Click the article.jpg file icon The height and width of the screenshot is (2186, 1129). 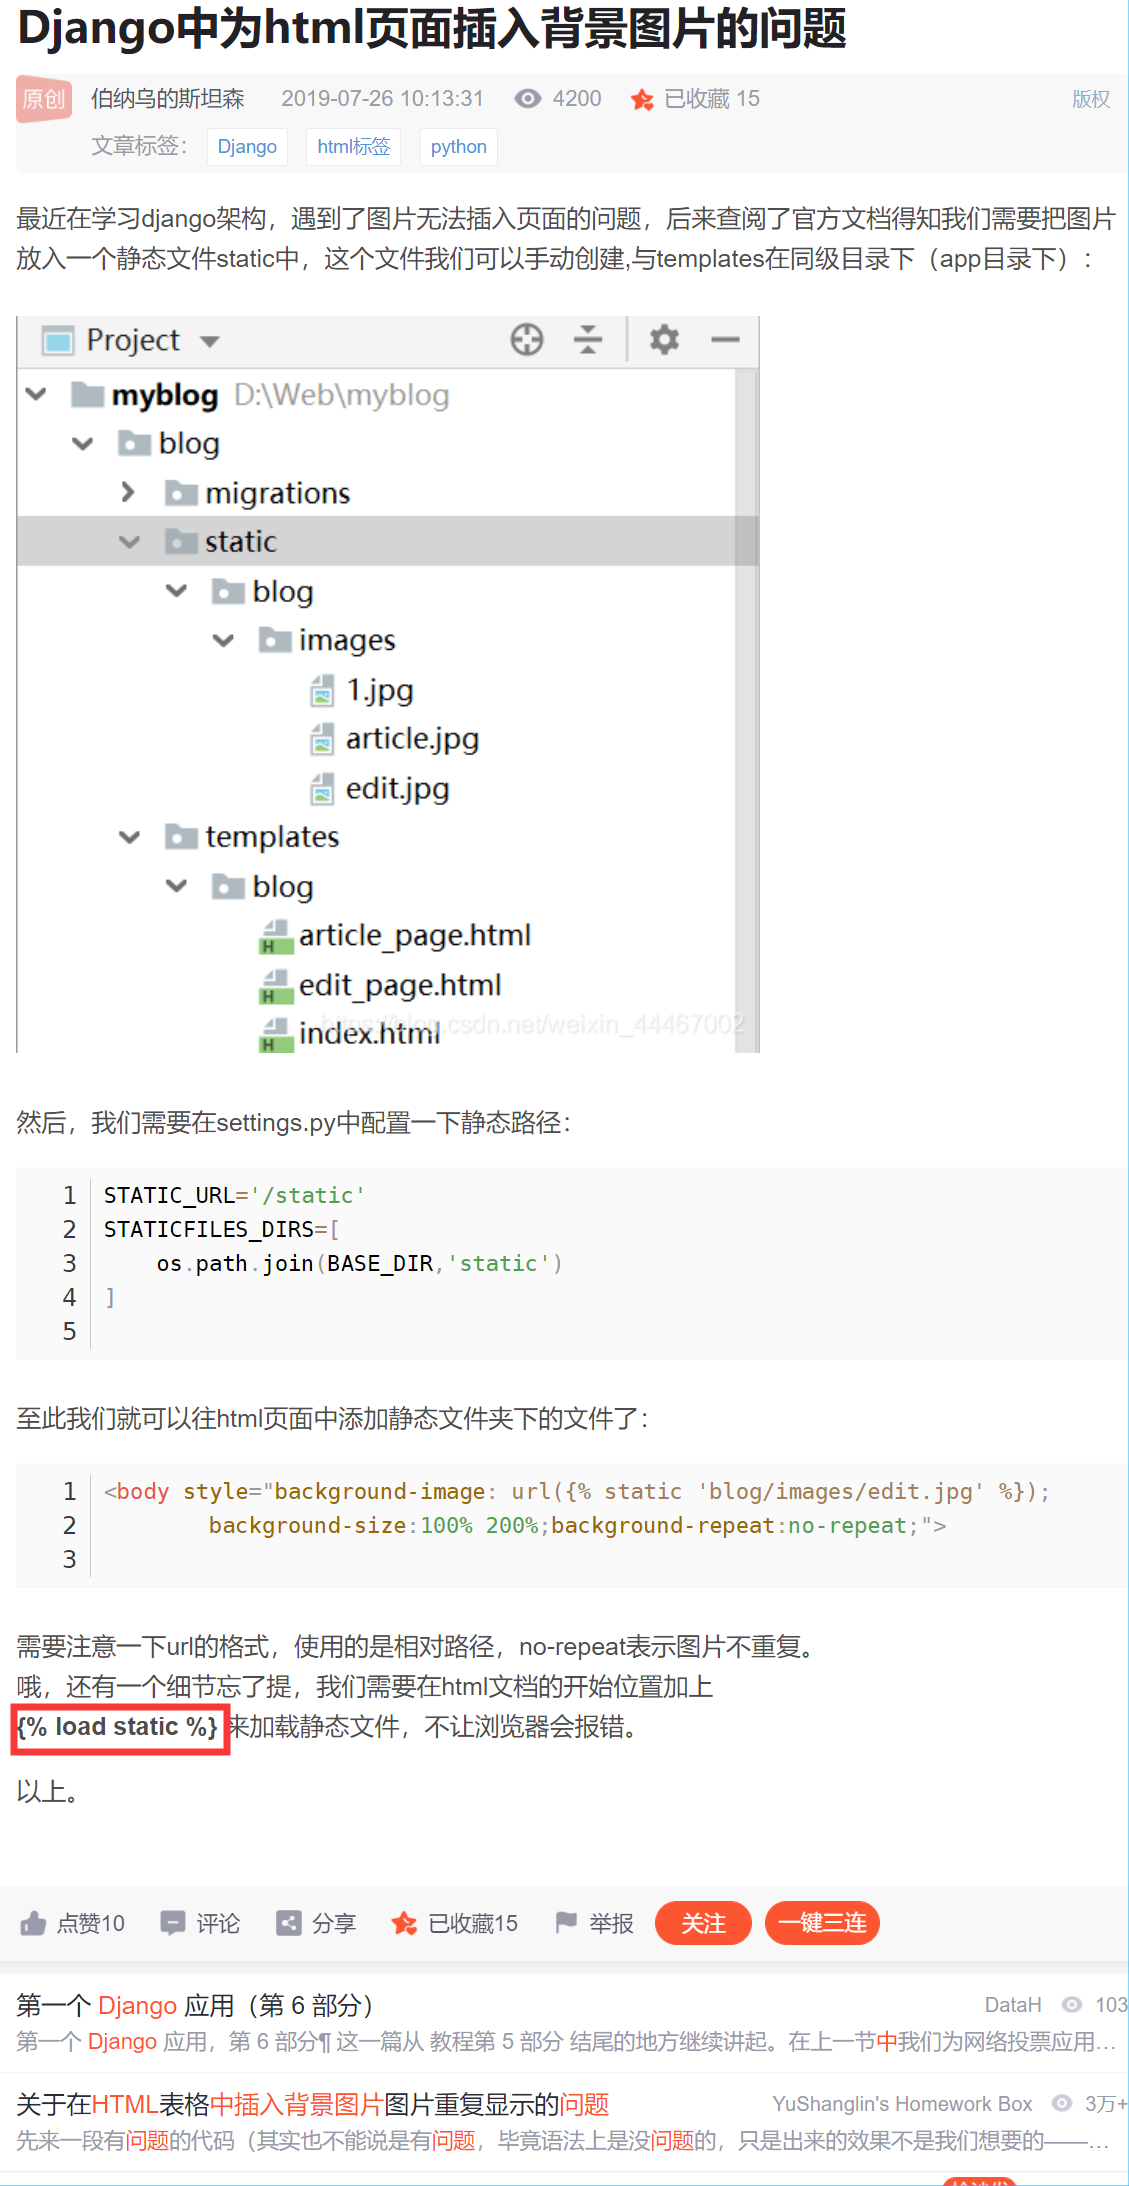point(322,739)
